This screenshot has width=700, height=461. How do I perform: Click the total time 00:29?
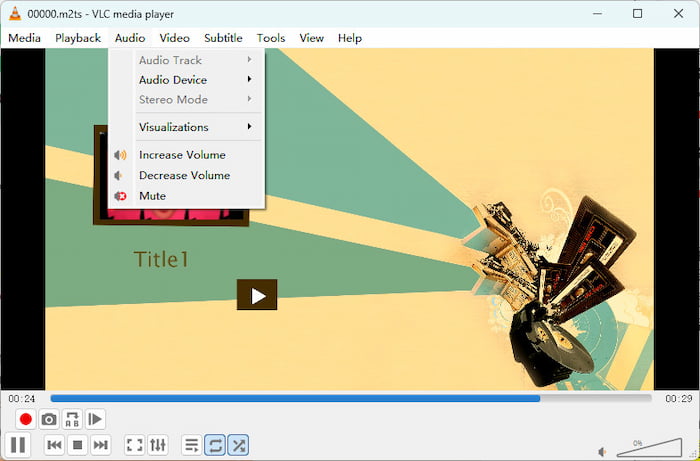tap(679, 399)
